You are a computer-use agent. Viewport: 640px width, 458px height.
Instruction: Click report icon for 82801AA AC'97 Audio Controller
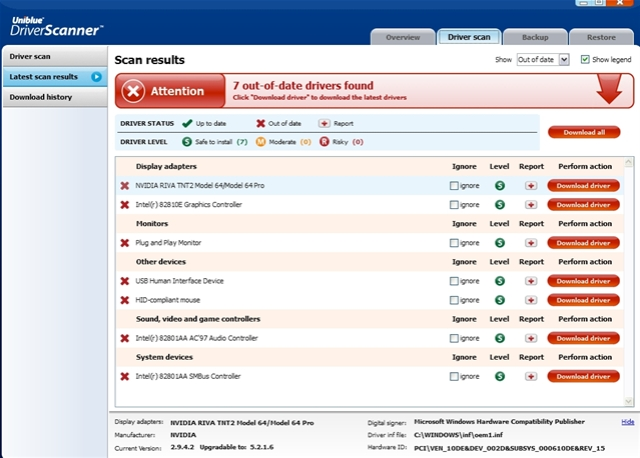click(x=531, y=338)
